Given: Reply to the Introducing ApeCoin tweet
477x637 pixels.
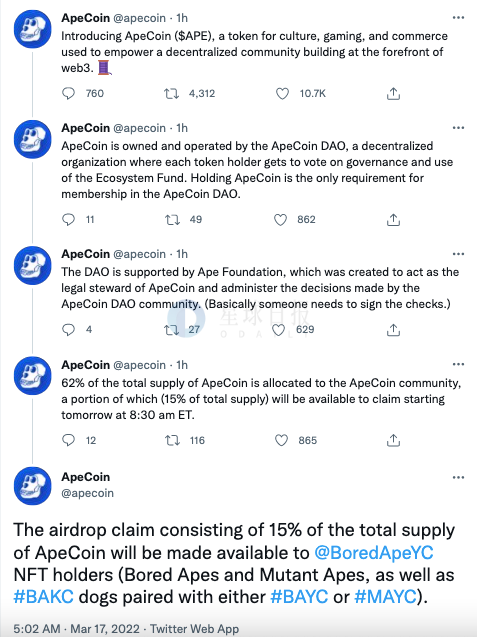Looking at the screenshot, I should point(68,93).
